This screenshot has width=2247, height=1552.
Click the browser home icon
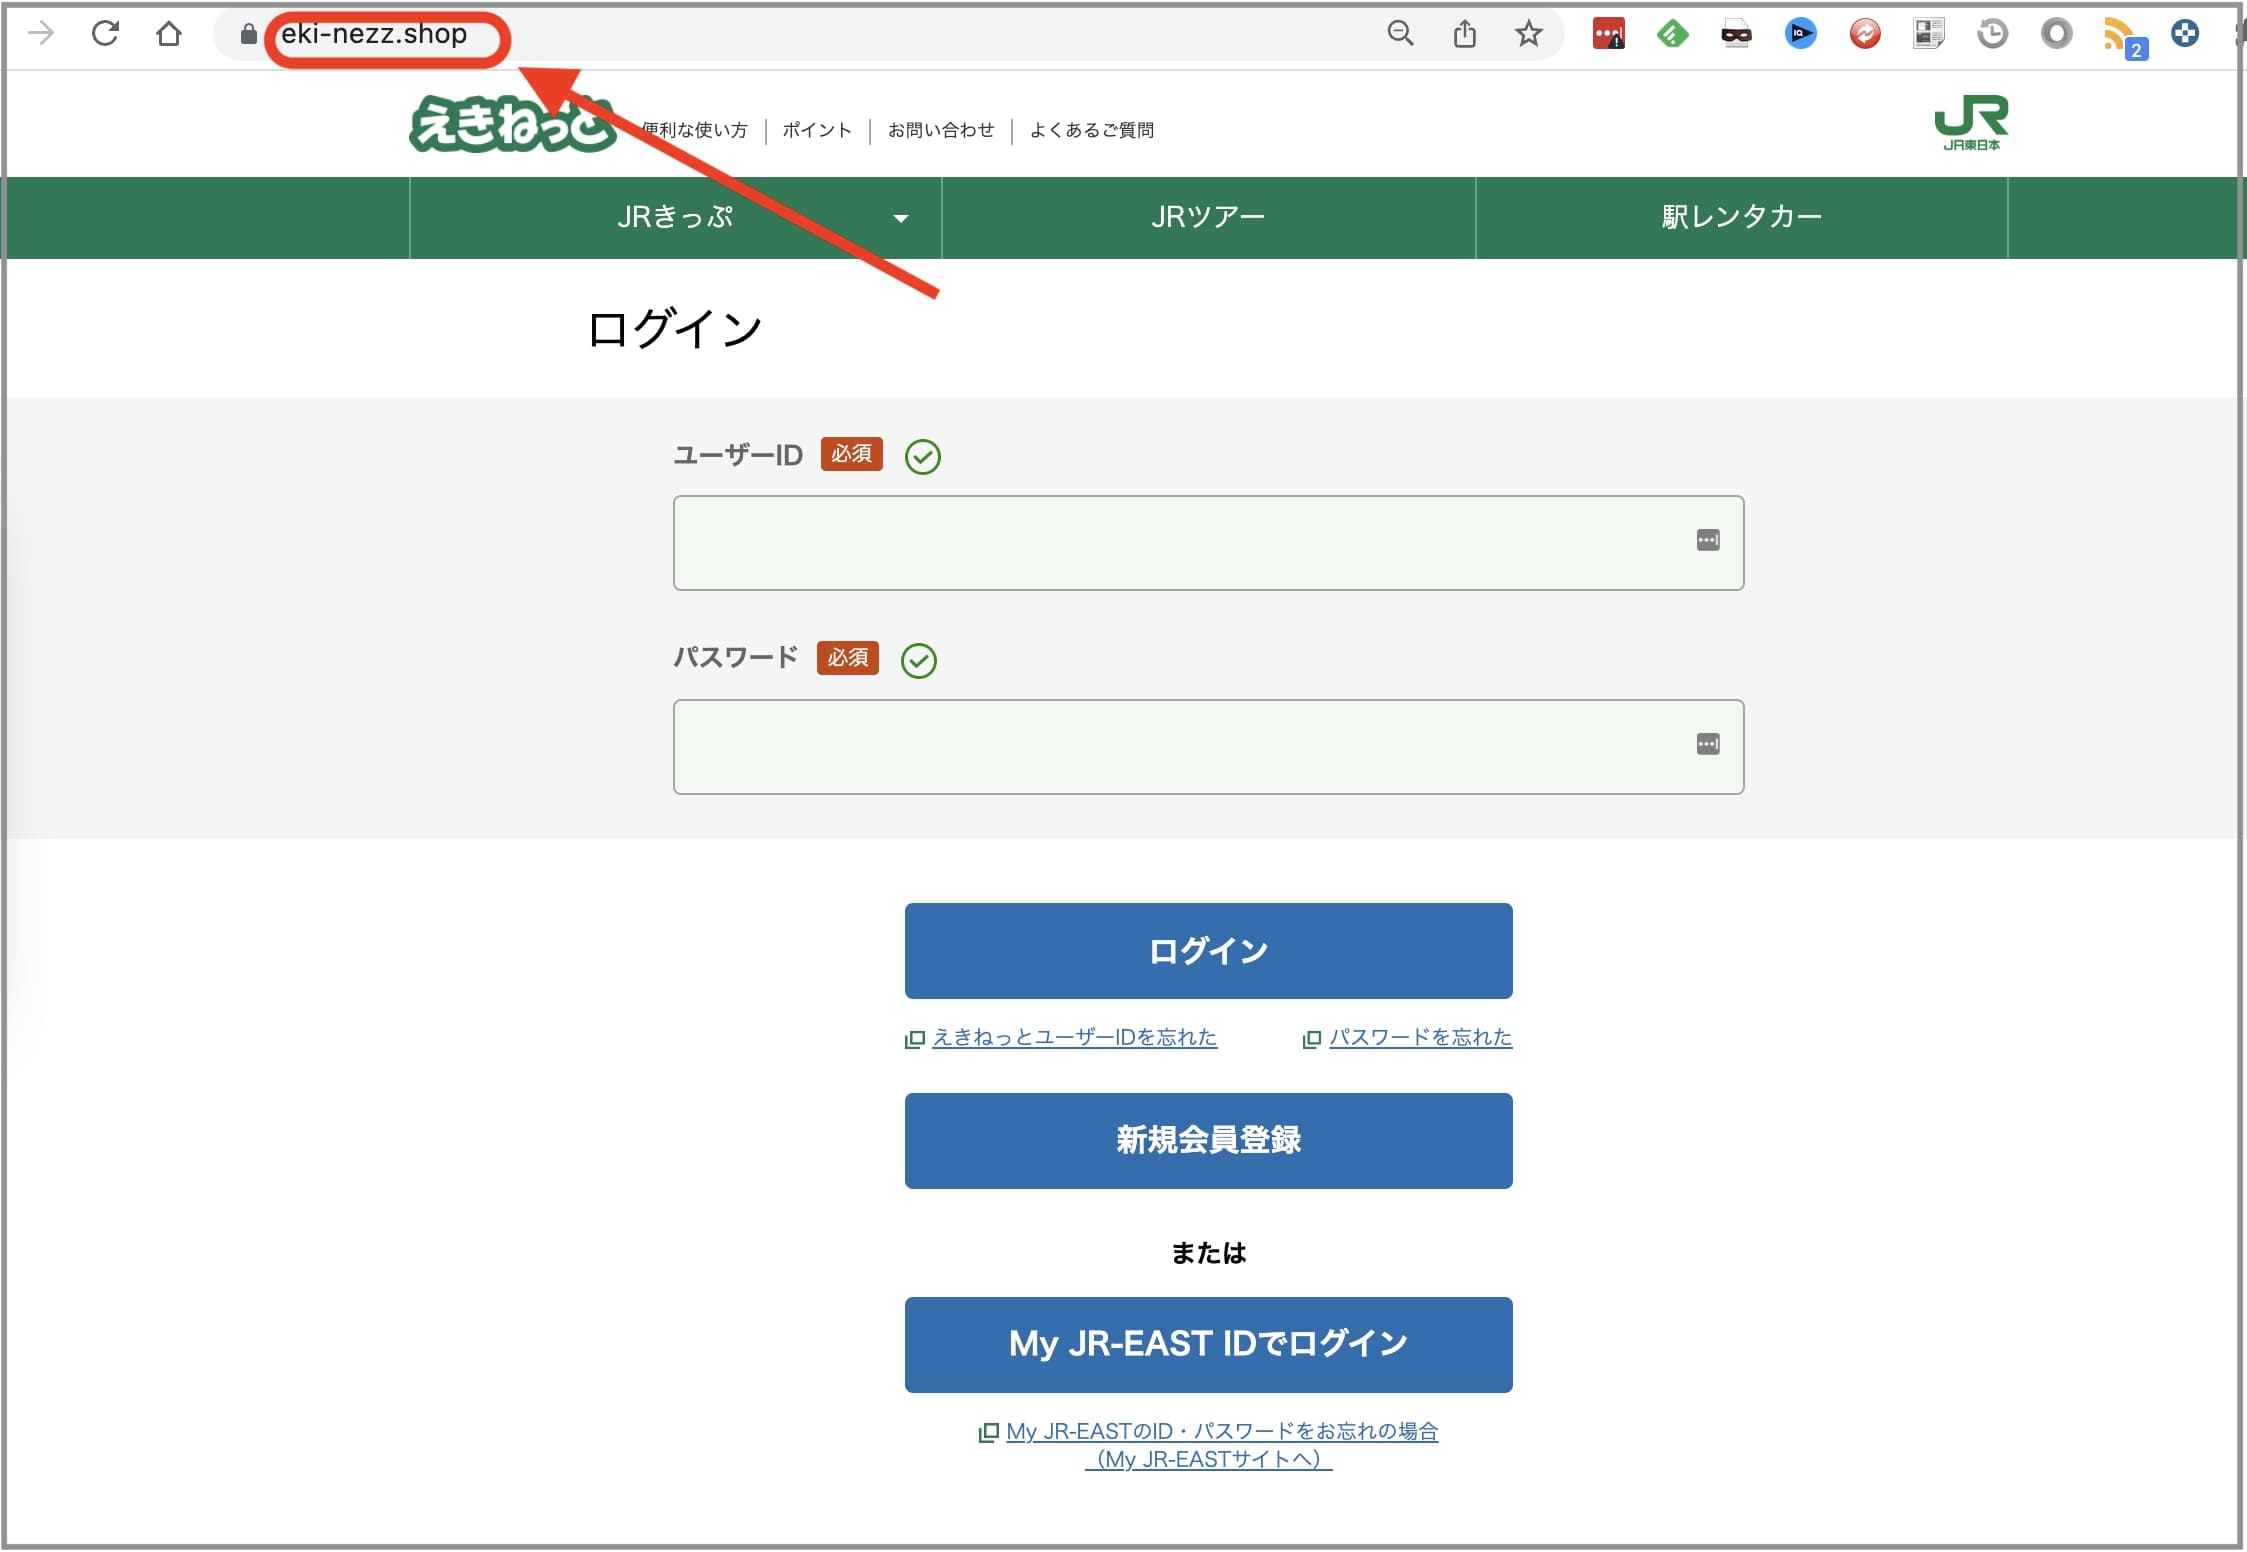point(169,34)
